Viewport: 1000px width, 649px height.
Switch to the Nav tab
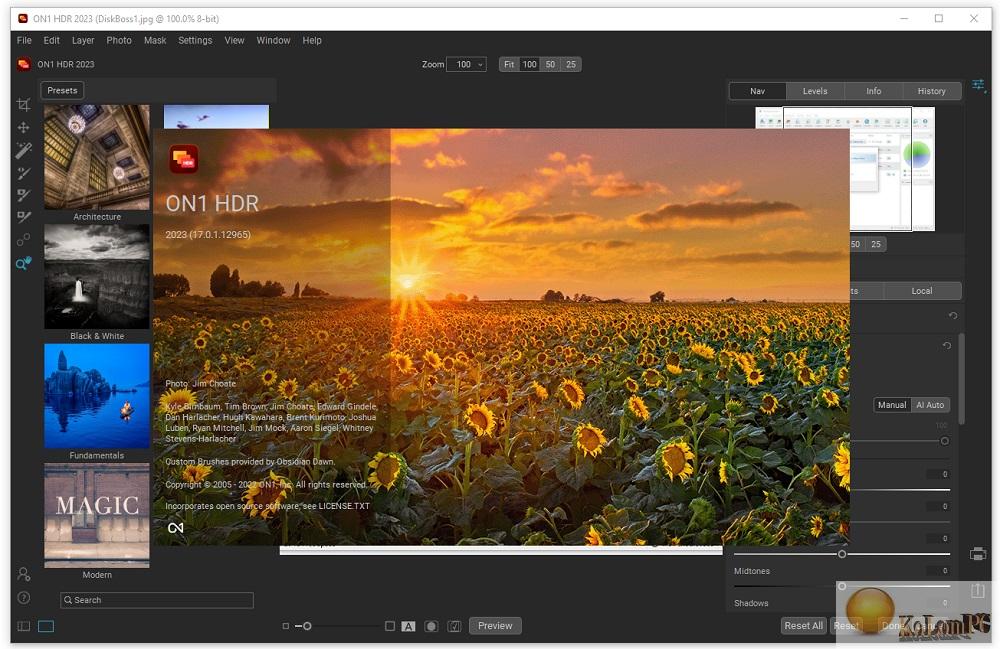tap(757, 91)
